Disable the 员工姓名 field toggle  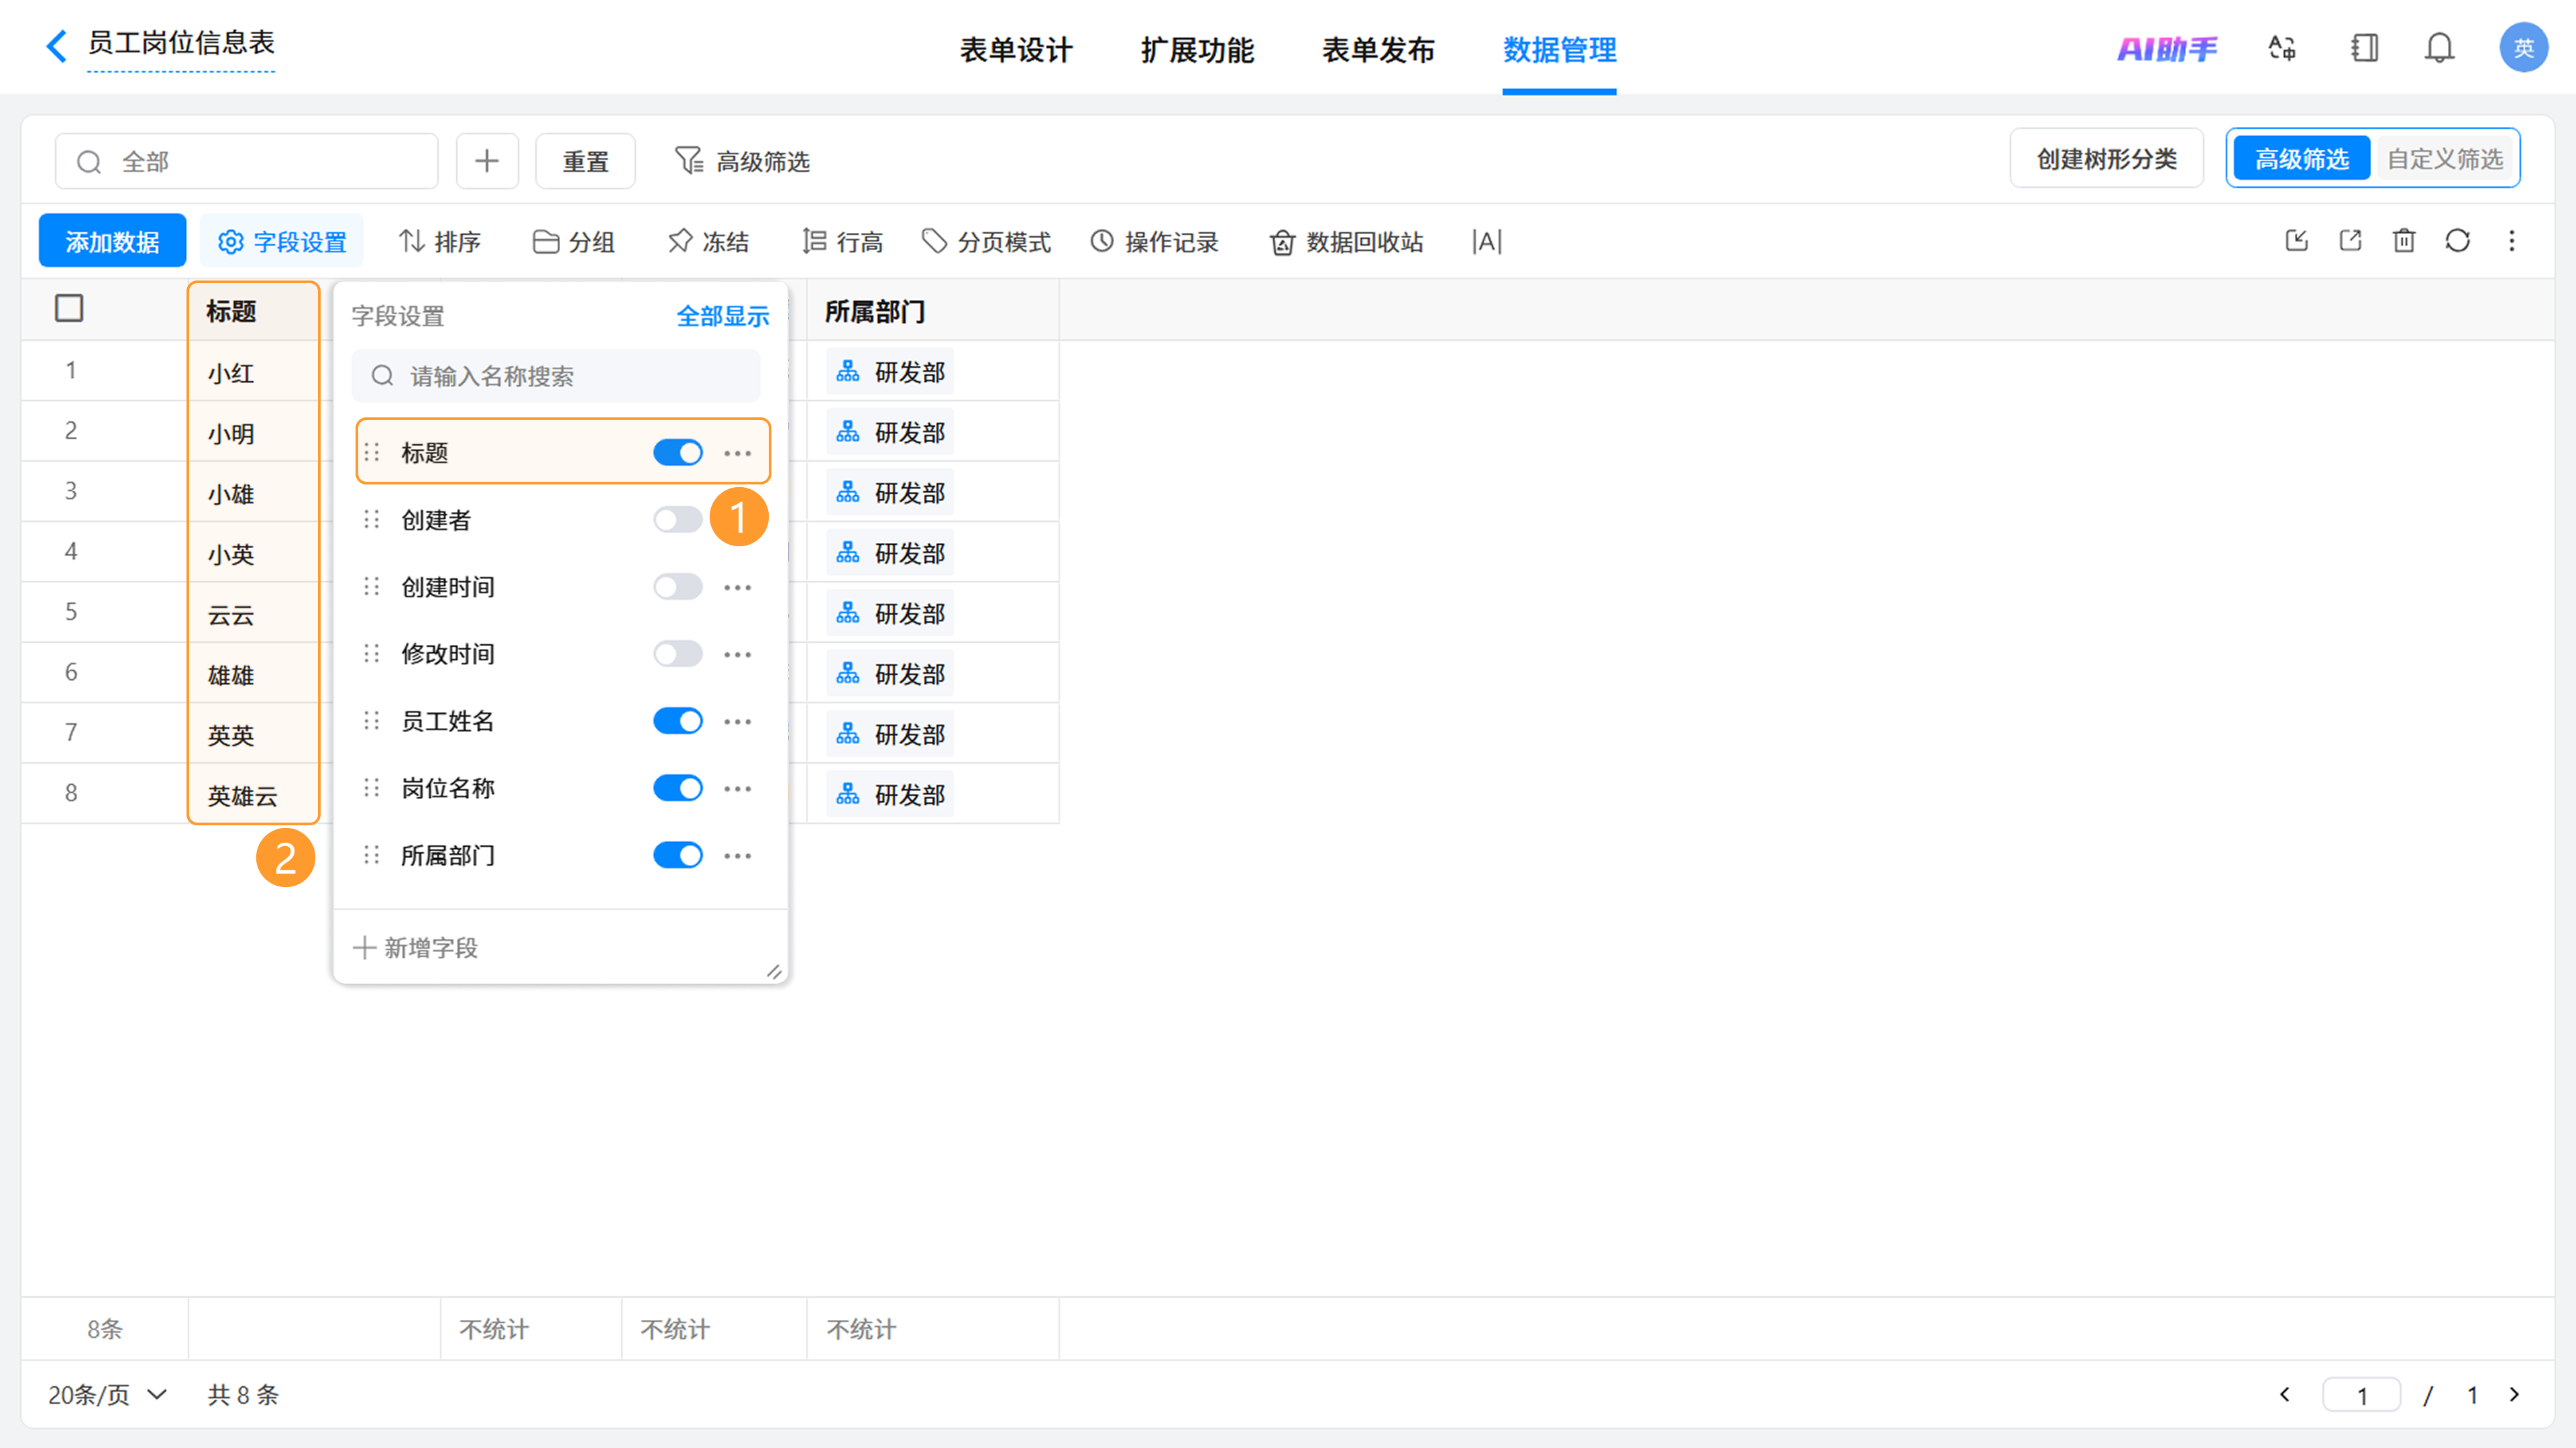click(678, 720)
